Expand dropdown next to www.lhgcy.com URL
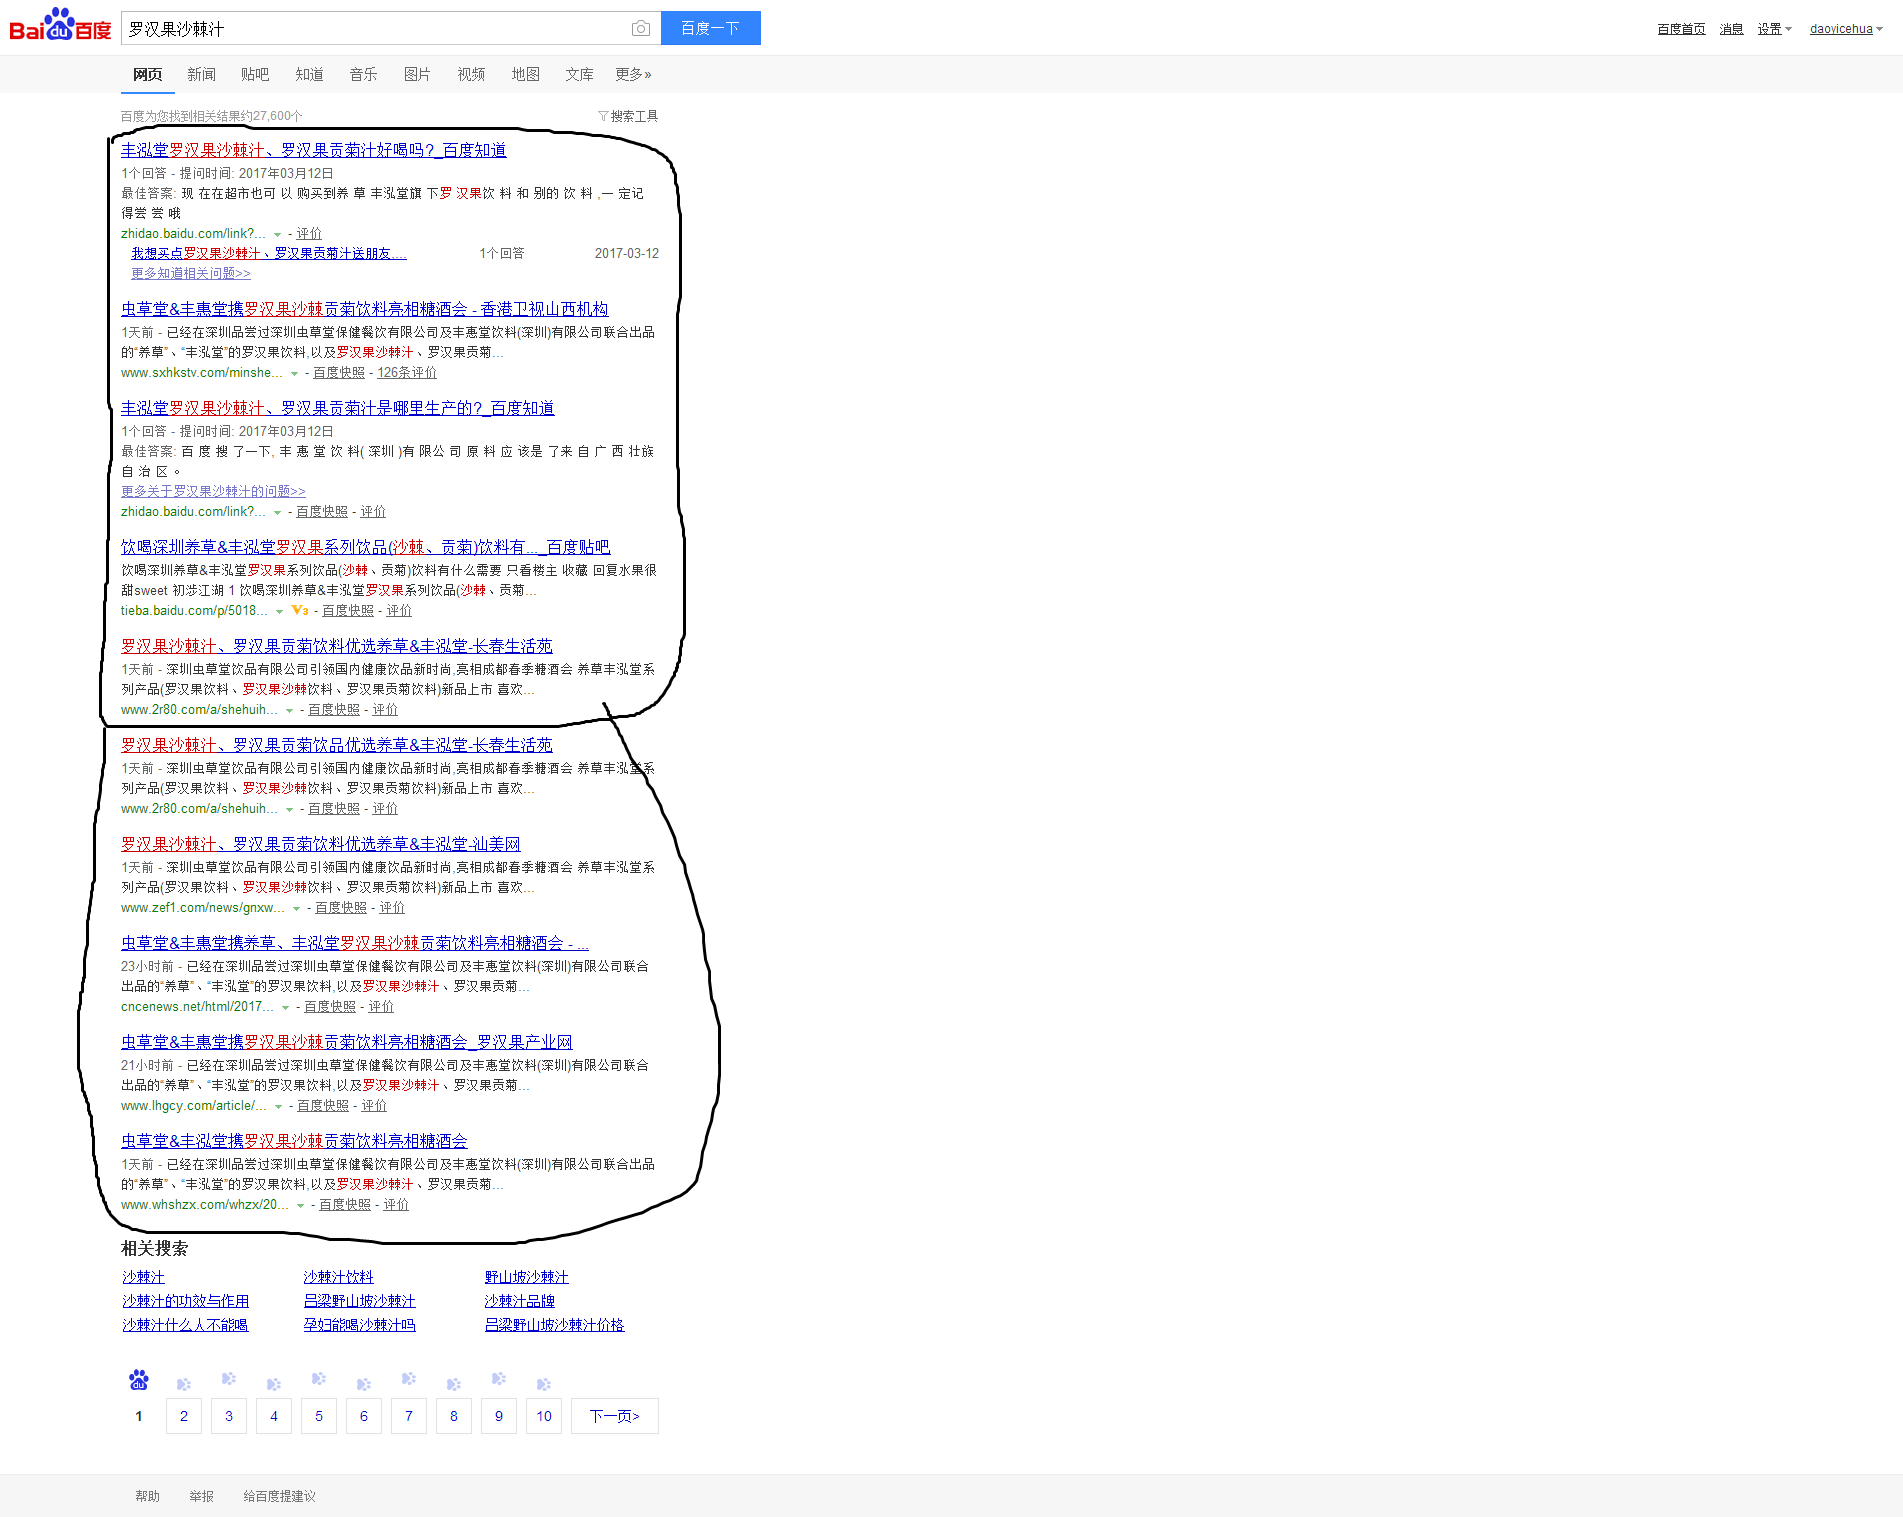Screen dimensions: 1903x1517 click(x=278, y=1106)
